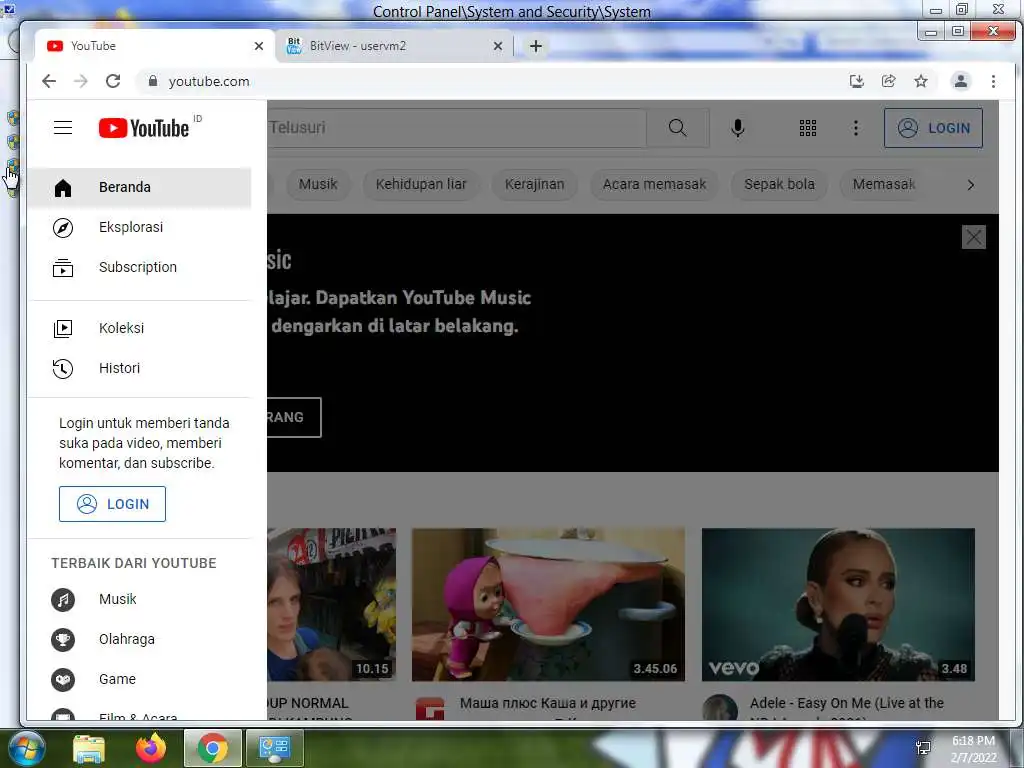
Task: Open Koleksi in the sidebar
Action: tap(139, 328)
